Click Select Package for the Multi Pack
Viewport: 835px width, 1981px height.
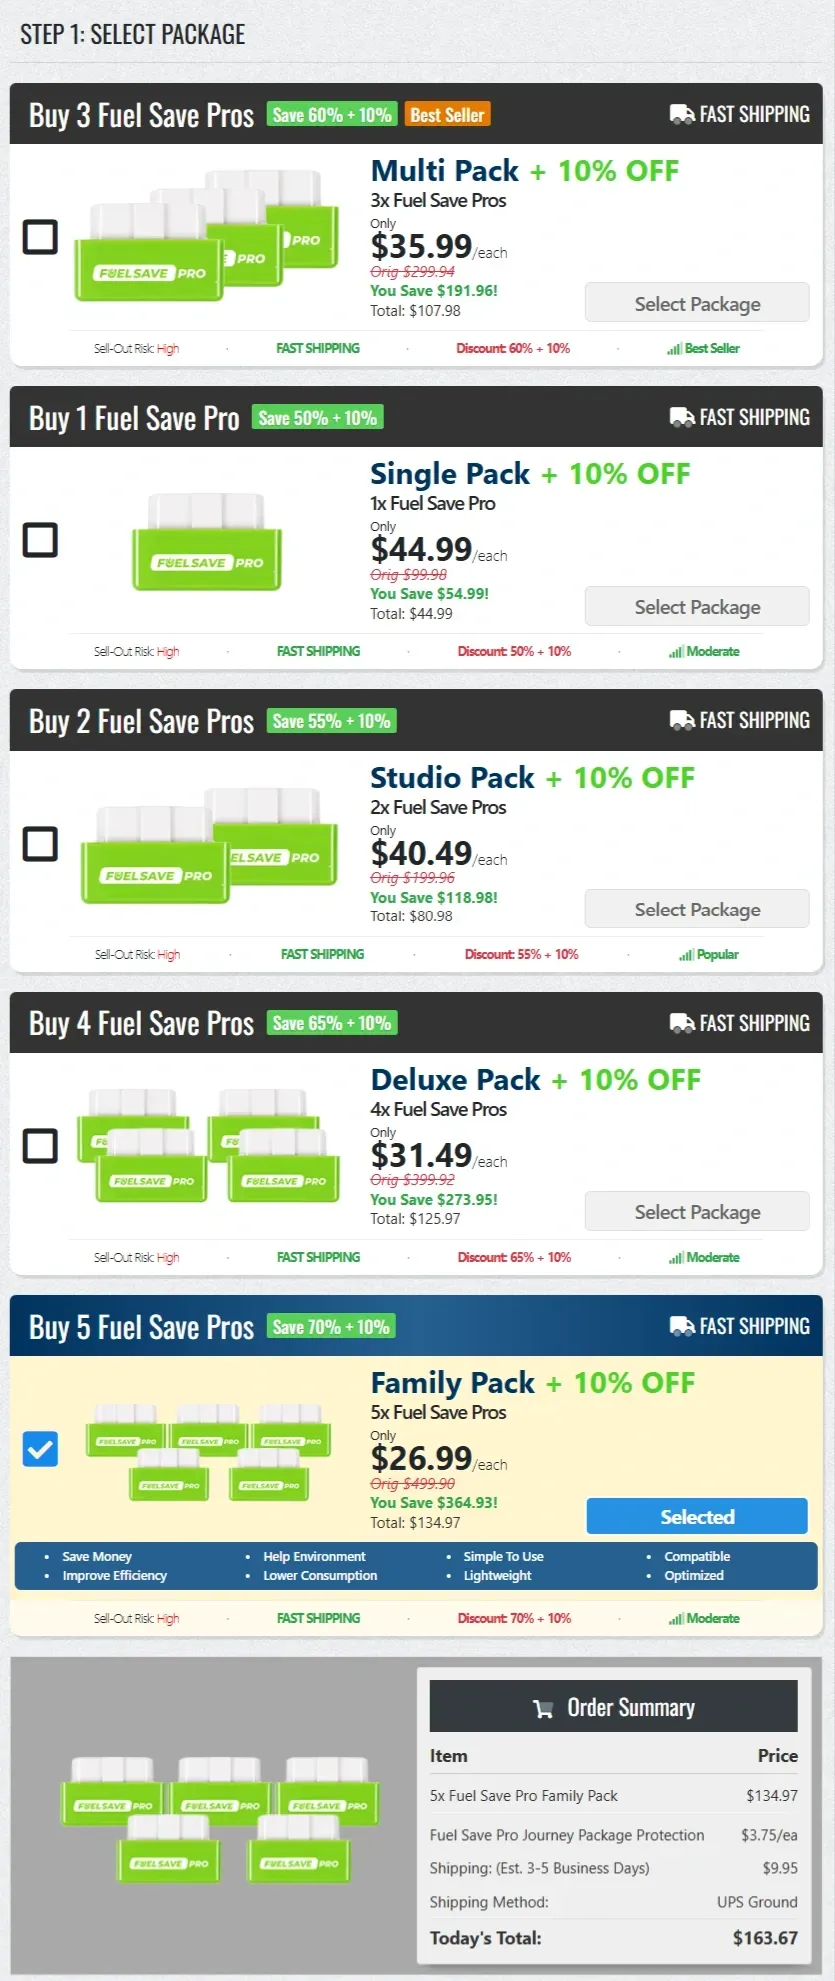(x=696, y=303)
